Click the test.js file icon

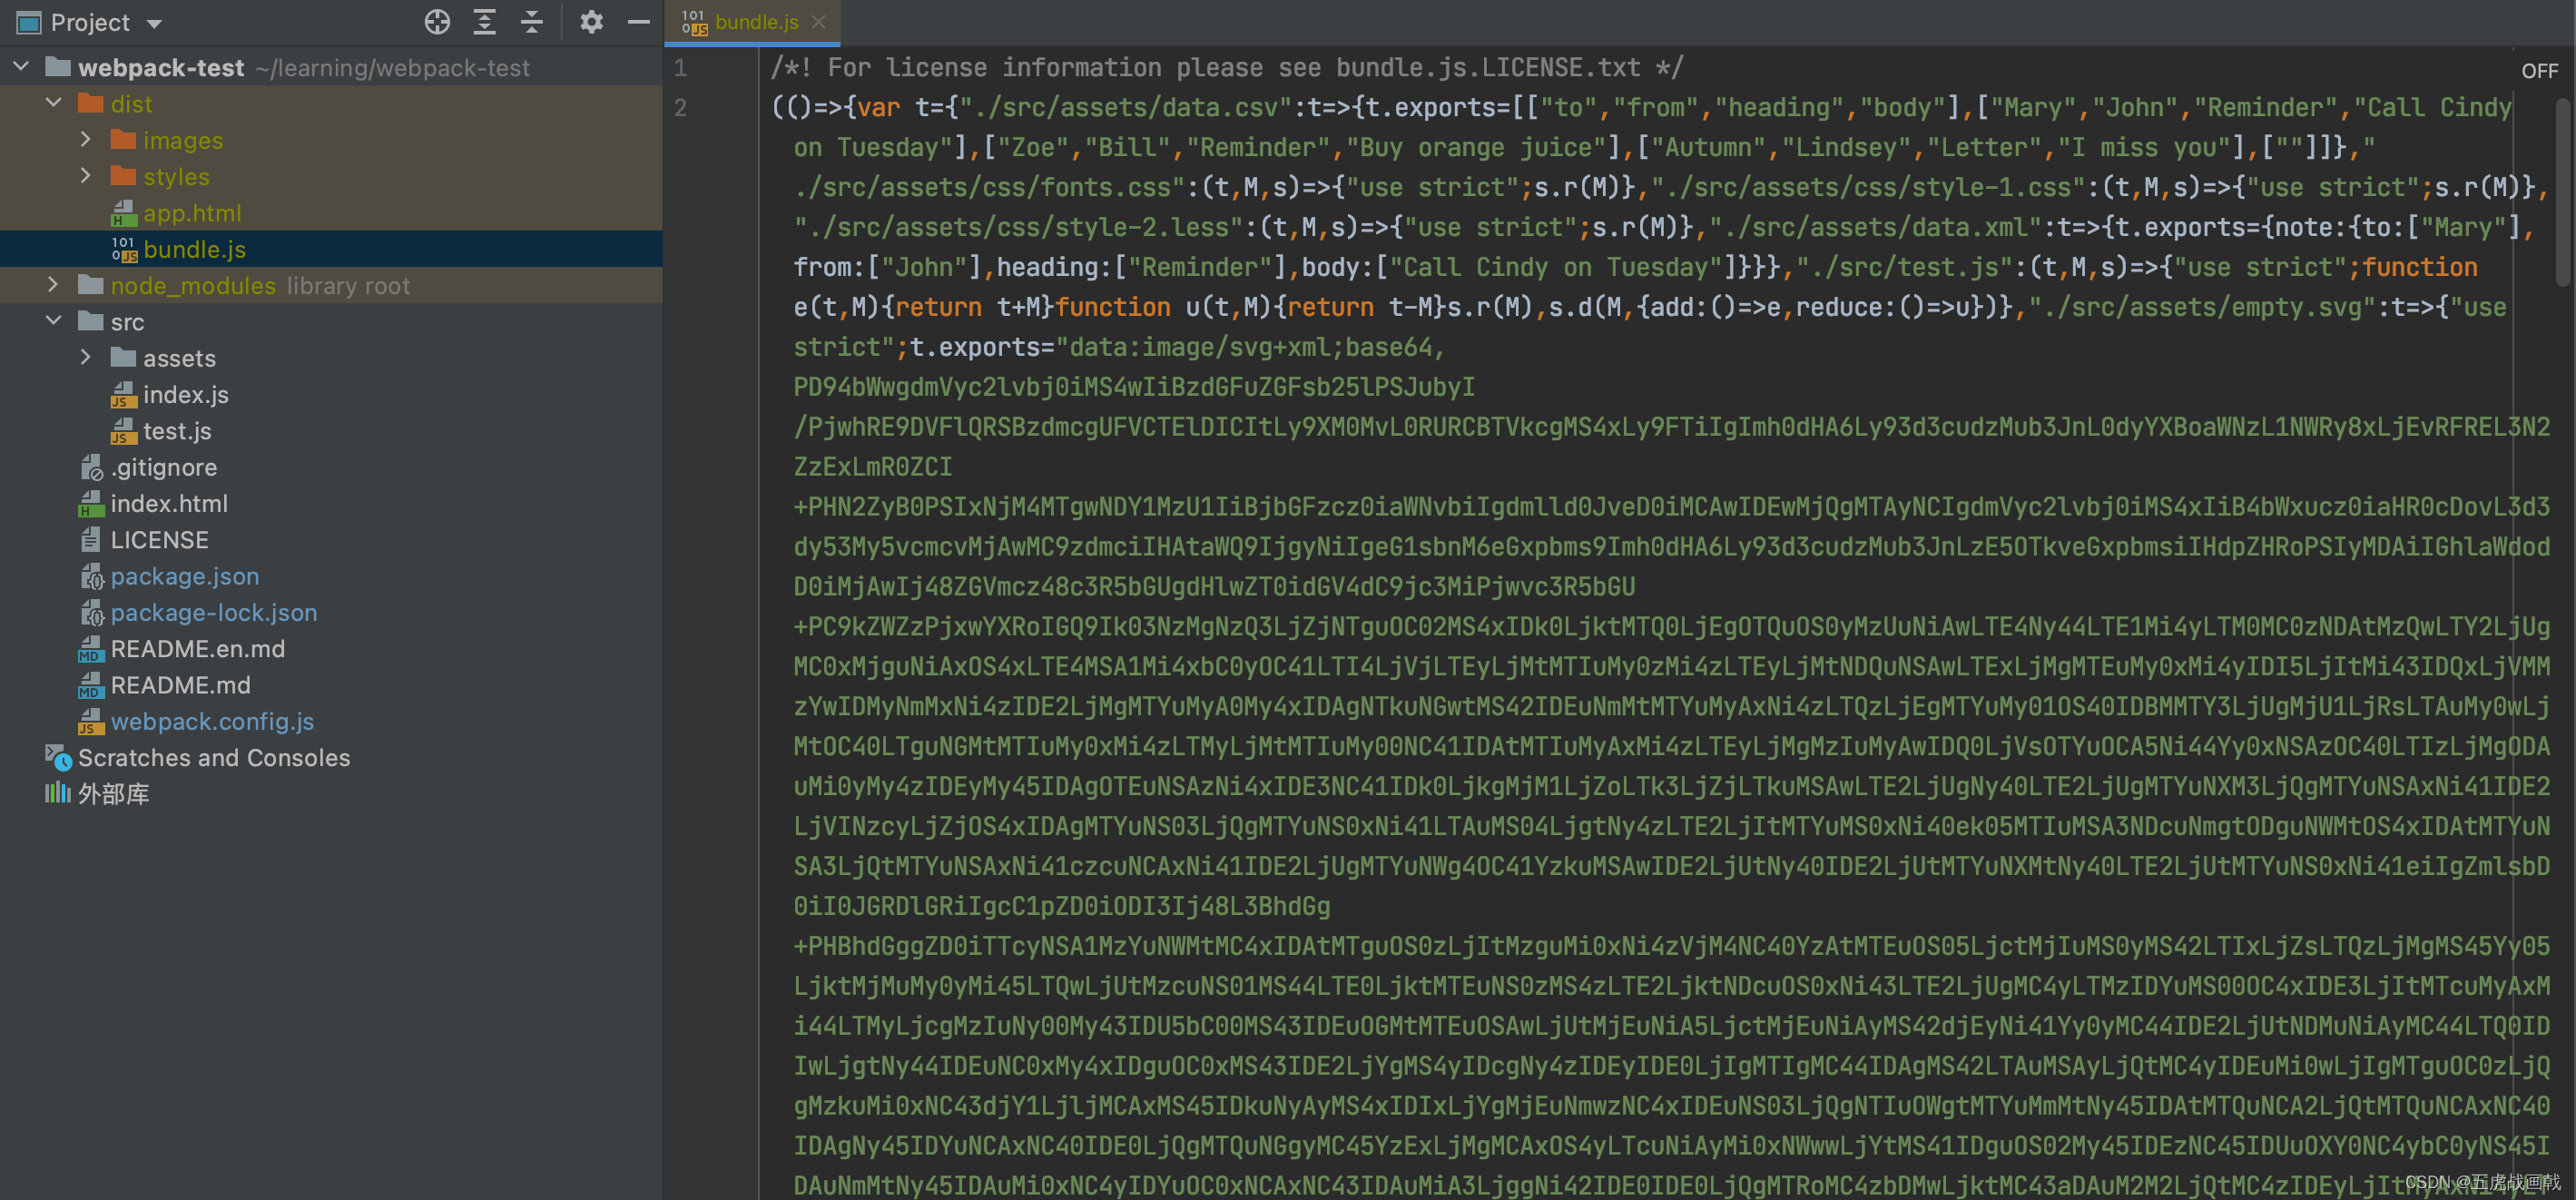(123, 431)
